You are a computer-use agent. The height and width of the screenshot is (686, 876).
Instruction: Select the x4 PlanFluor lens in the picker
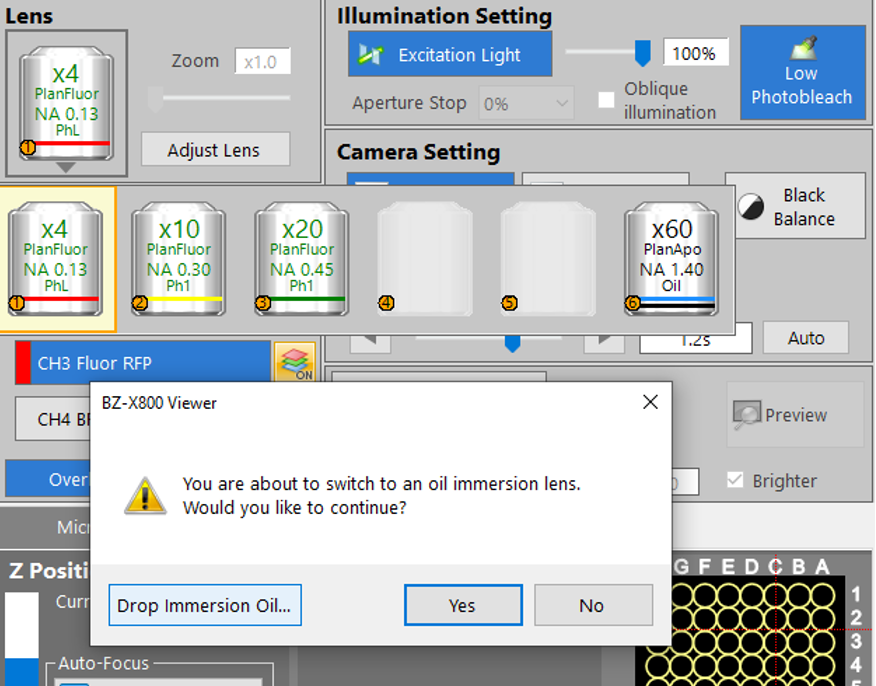pyautogui.click(x=55, y=259)
